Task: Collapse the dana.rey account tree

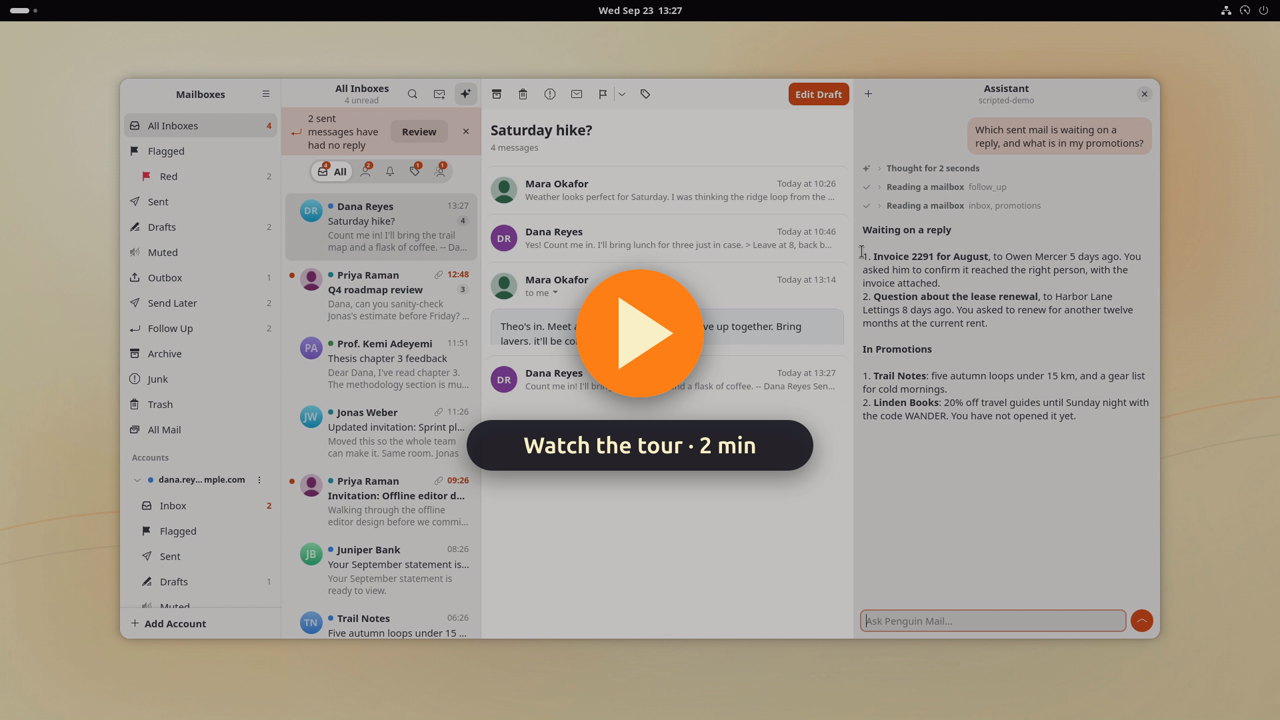Action: (137, 480)
